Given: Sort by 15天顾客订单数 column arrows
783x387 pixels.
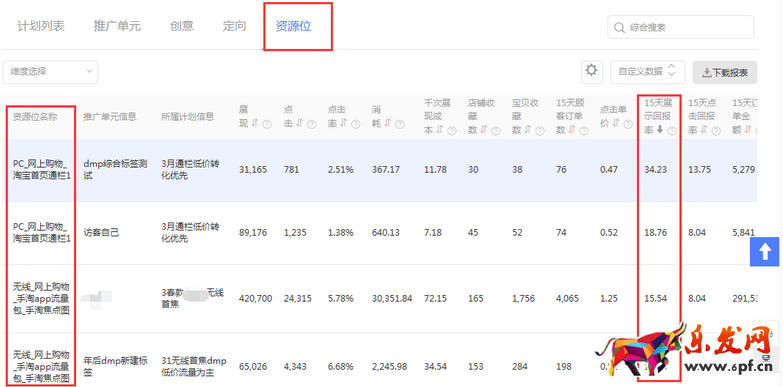Looking at the screenshot, I should 572,130.
